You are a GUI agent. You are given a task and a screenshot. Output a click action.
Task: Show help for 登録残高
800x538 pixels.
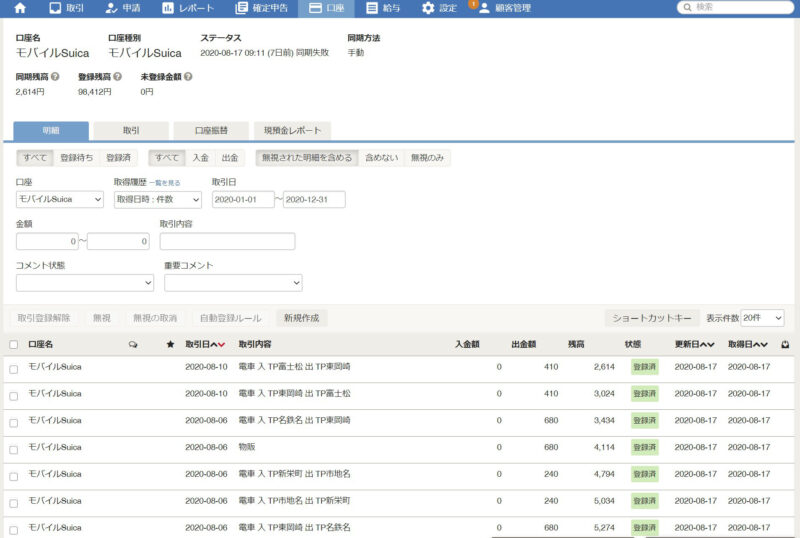tap(117, 77)
